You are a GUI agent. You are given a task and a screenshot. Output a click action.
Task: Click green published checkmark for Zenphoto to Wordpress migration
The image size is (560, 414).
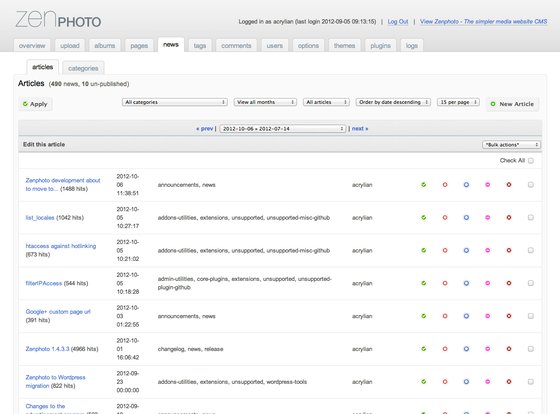424,382
